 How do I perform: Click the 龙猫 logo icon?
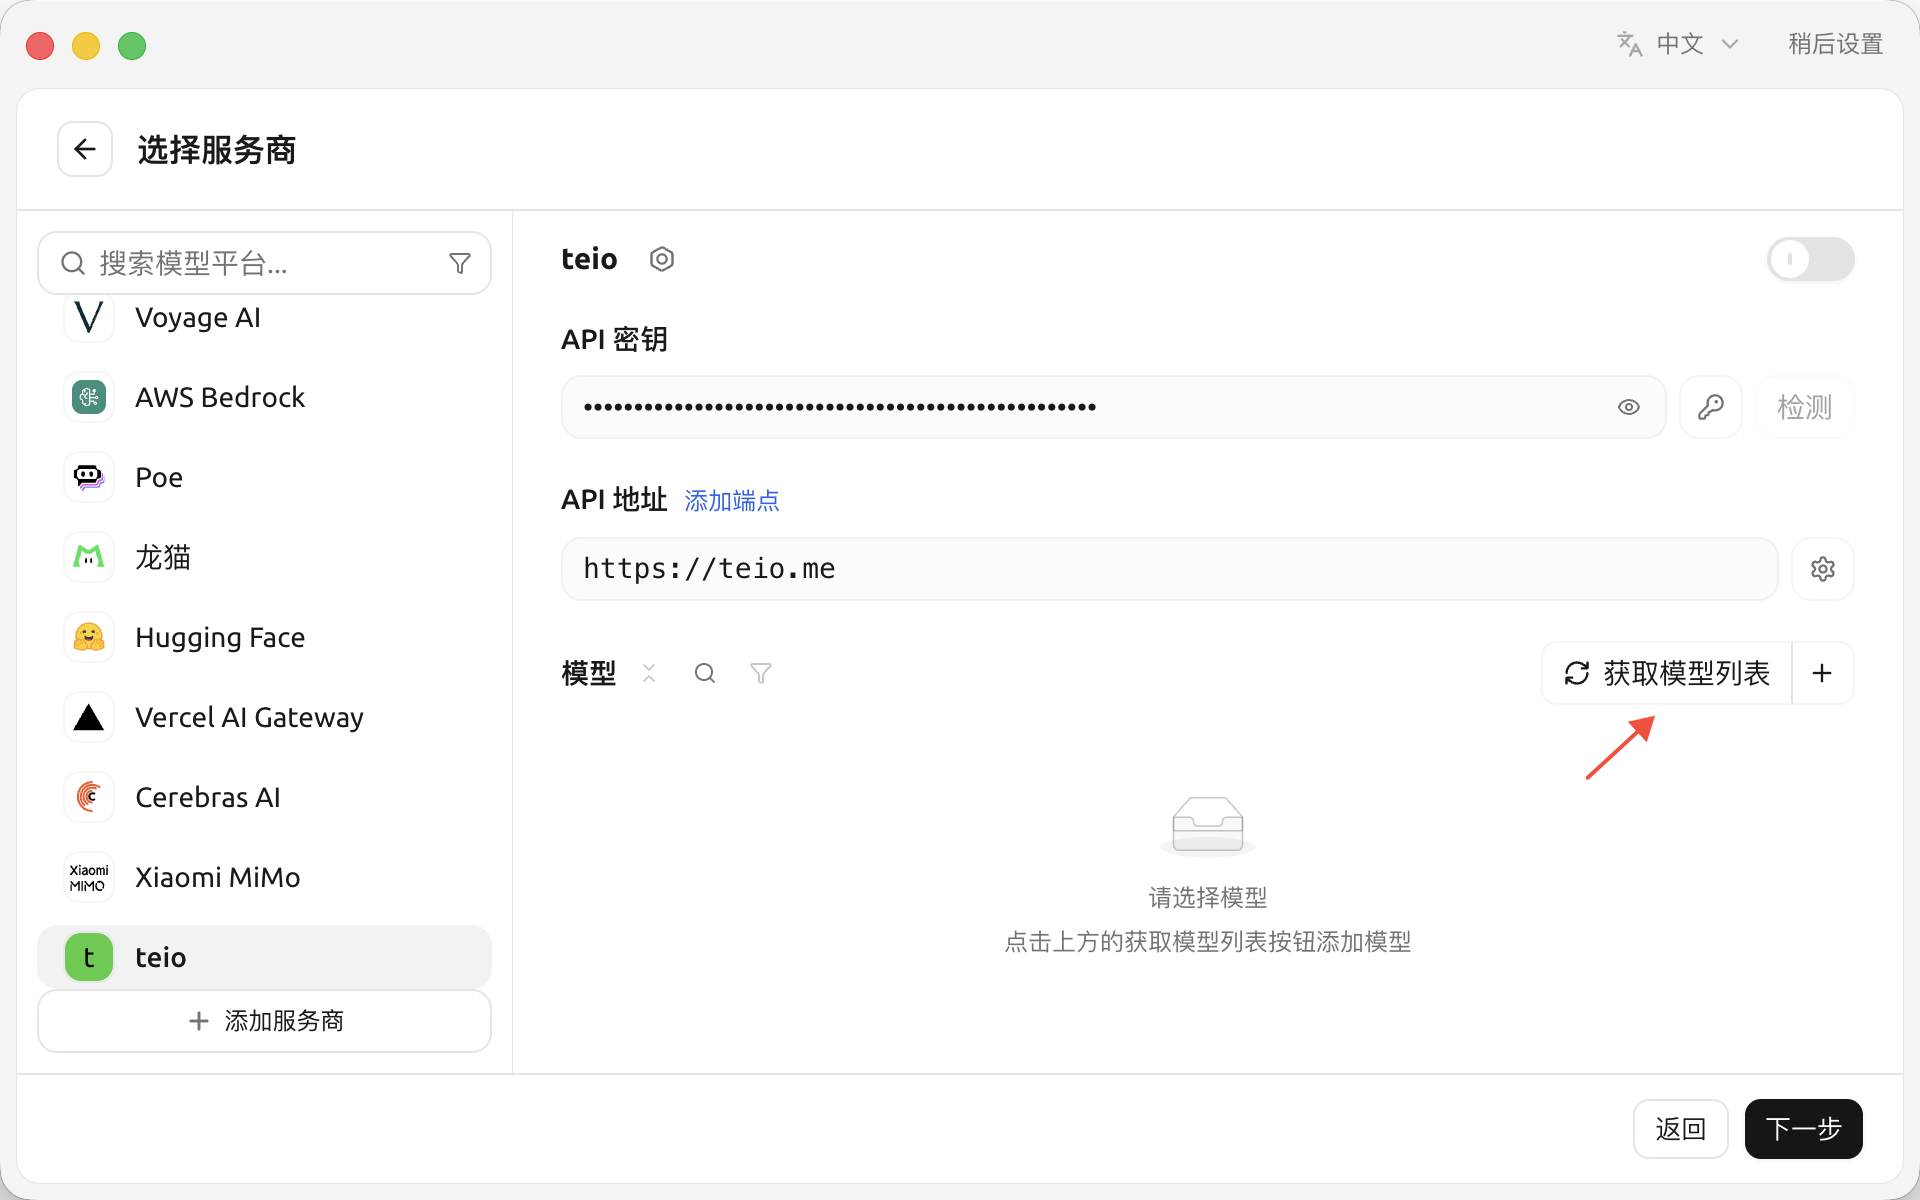pos(89,557)
